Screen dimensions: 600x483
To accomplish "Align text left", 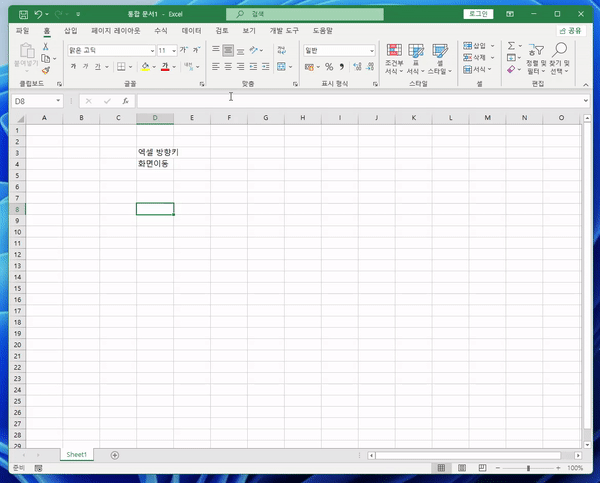I will pyautogui.click(x=216, y=67).
